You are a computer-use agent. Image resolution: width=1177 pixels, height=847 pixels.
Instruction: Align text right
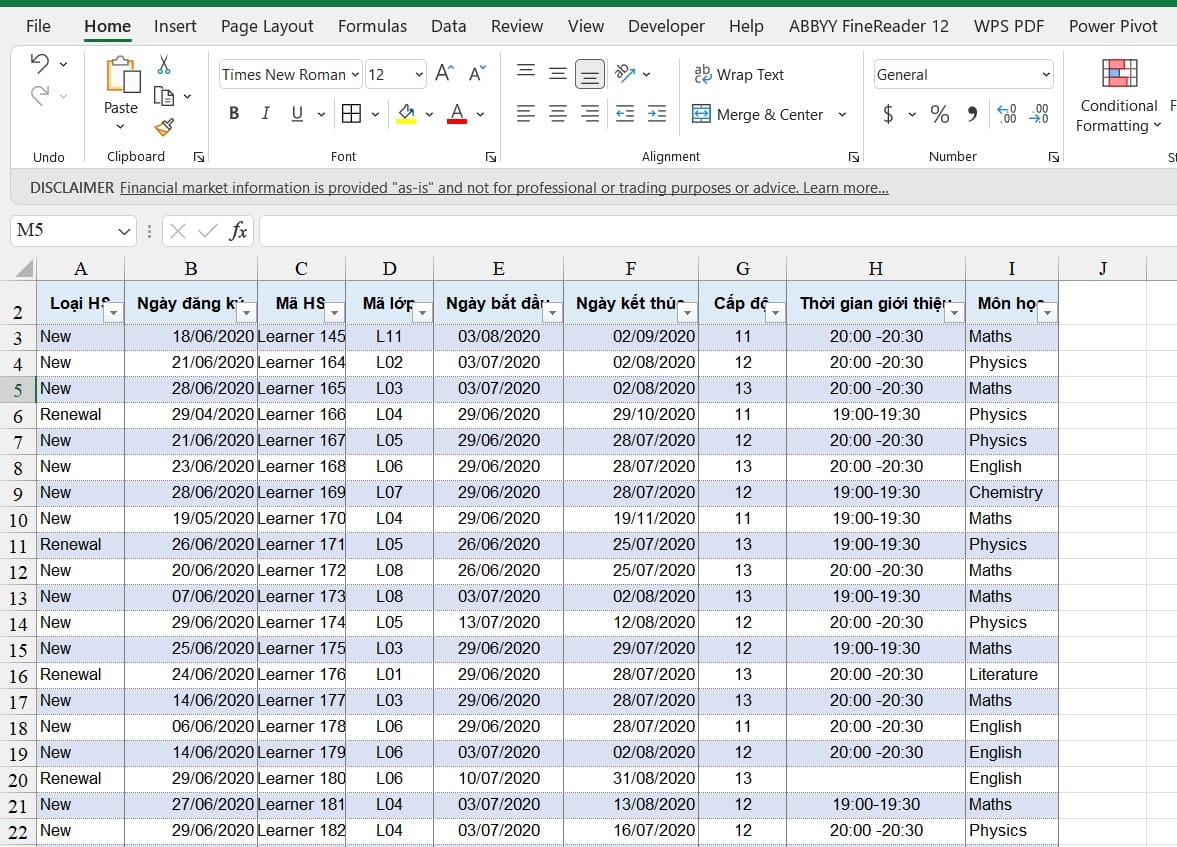click(590, 113)
